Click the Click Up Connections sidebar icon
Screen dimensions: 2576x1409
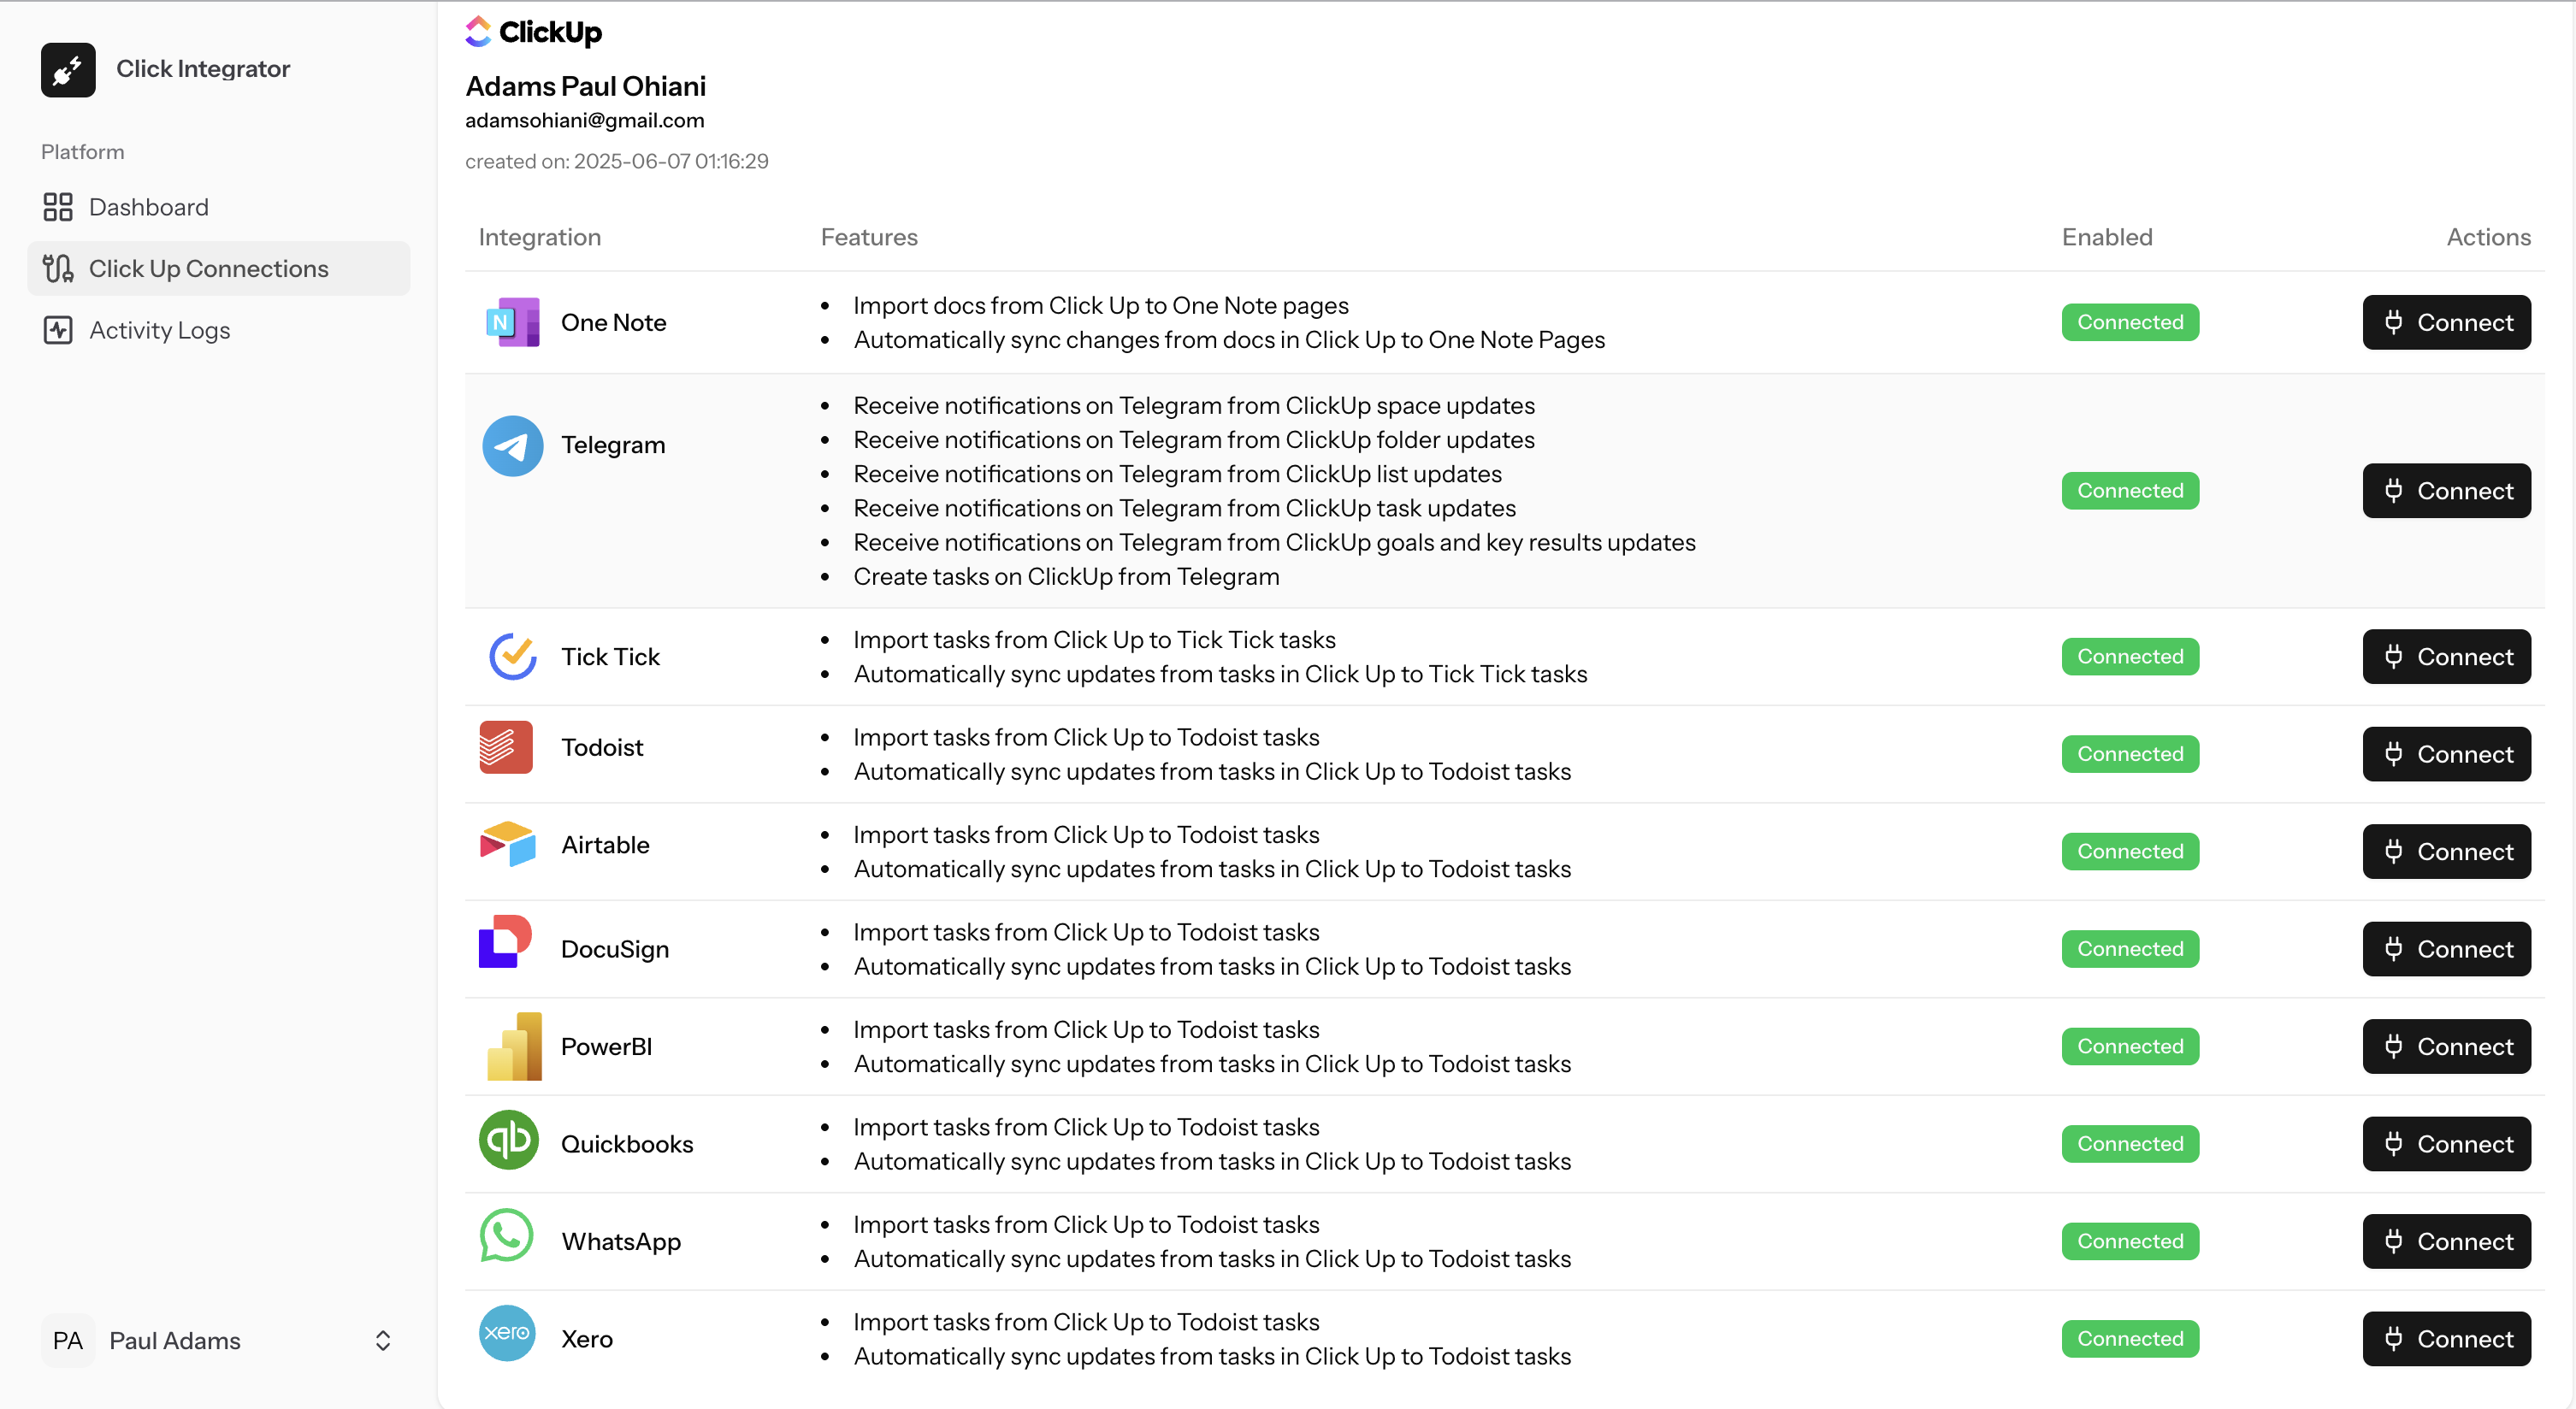58,268
